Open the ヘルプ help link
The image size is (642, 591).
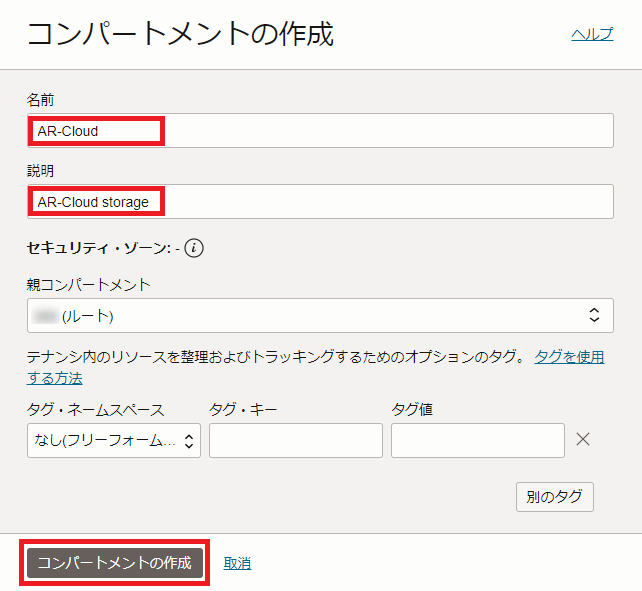pos(592,34)
